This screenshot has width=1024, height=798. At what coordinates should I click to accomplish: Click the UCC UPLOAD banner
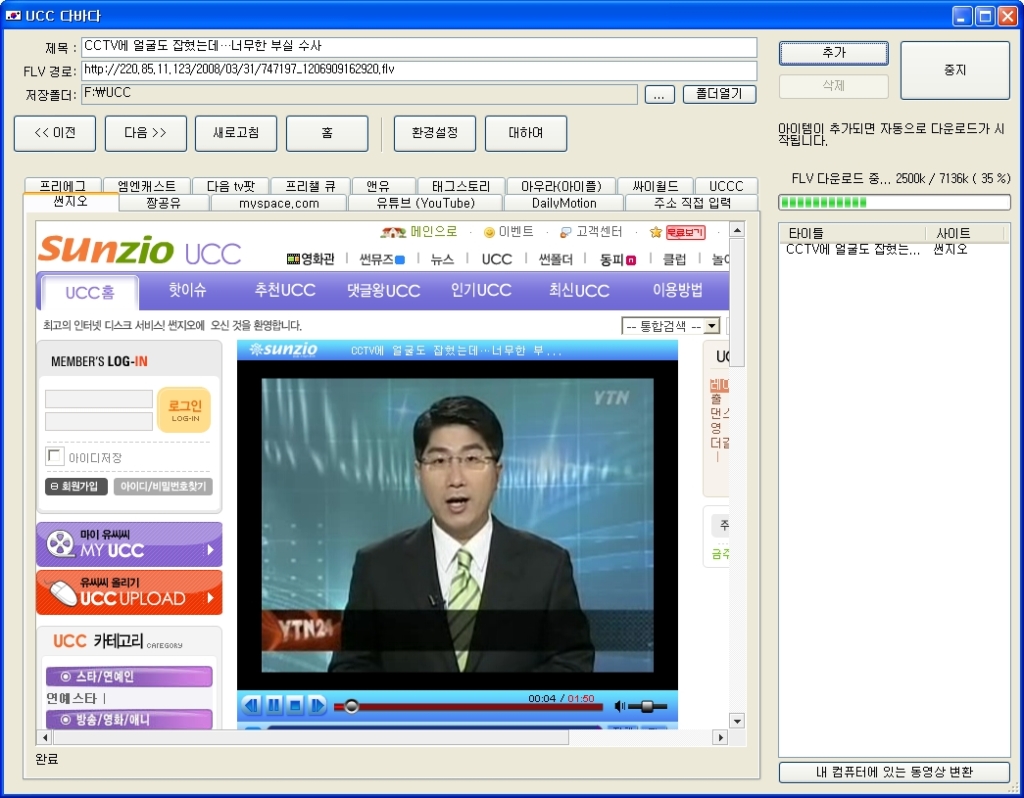[129, 592]
